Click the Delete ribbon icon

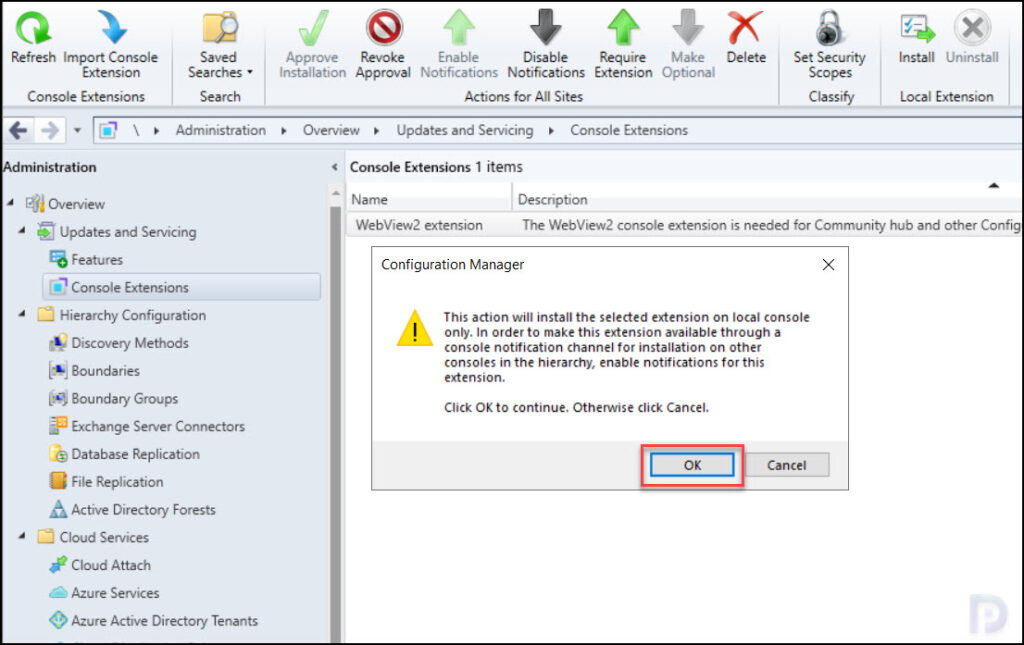click(745, 28)
